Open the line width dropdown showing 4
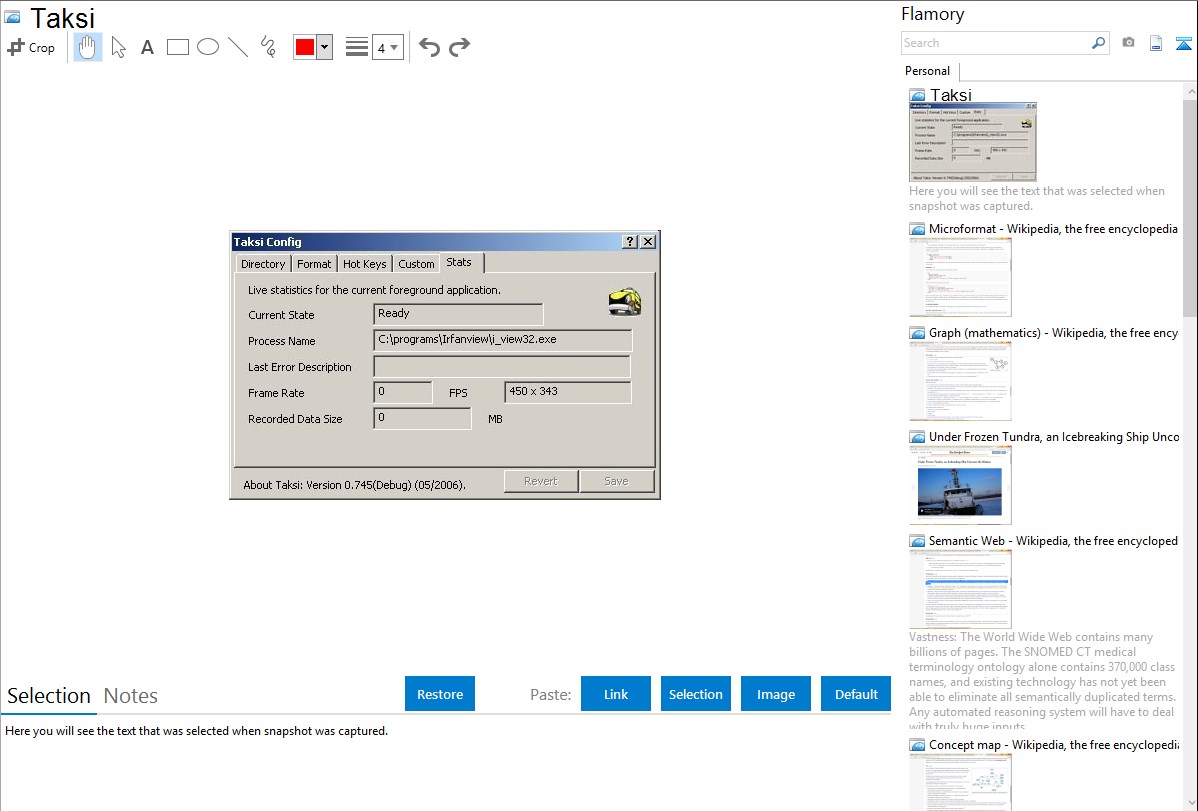 pos(387,47)
